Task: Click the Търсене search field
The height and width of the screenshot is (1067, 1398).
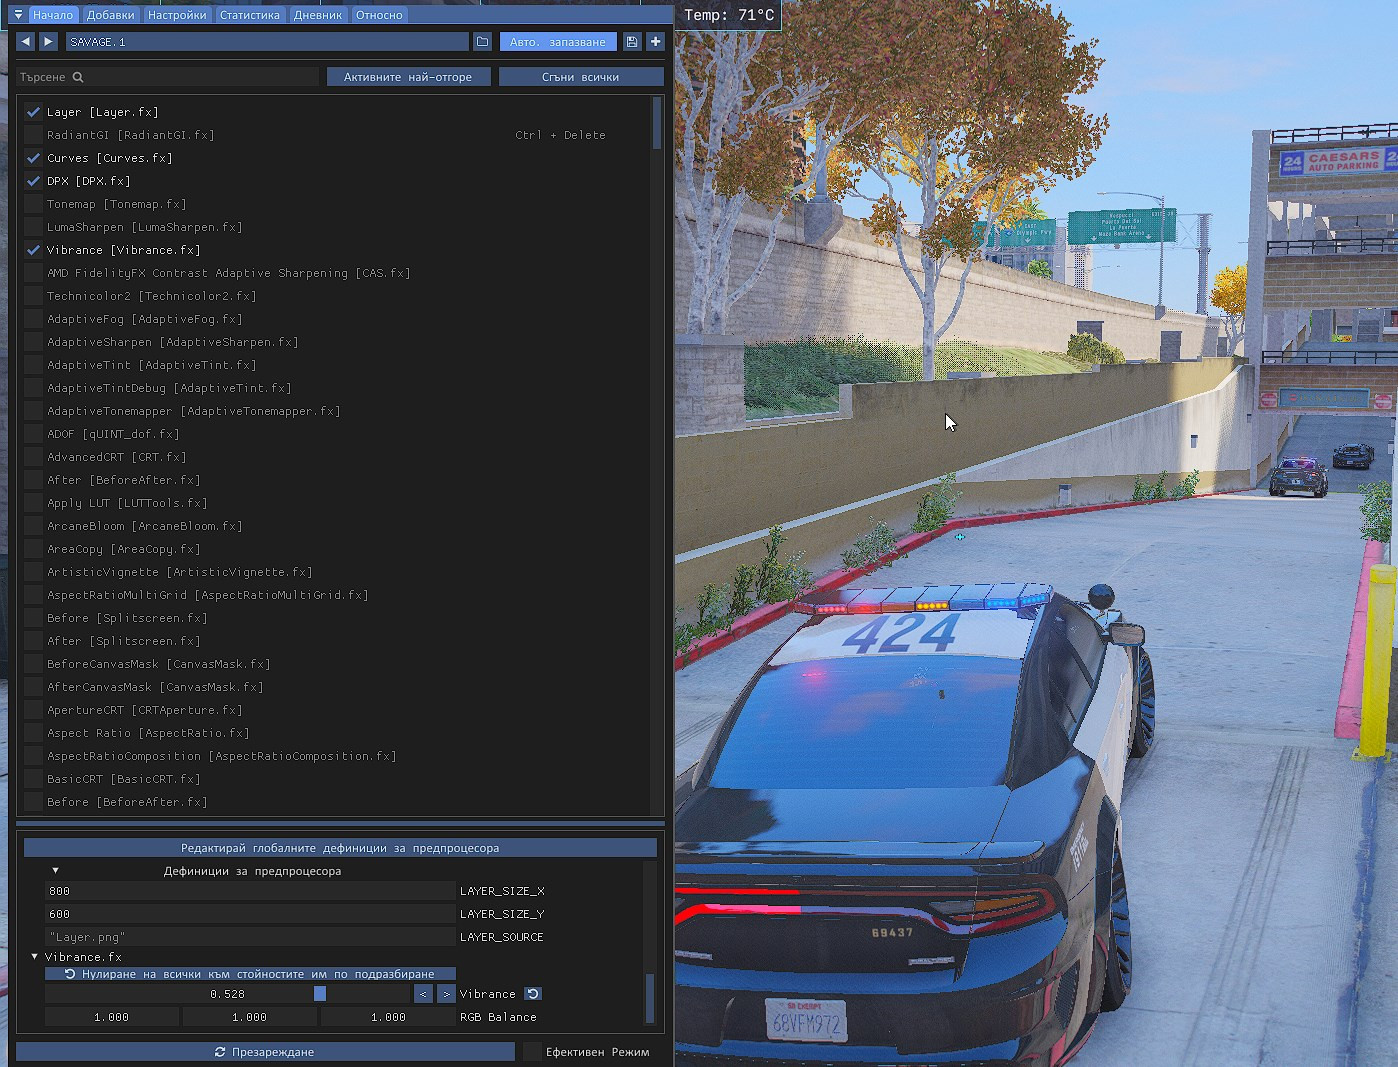Action: pos(168,77)
